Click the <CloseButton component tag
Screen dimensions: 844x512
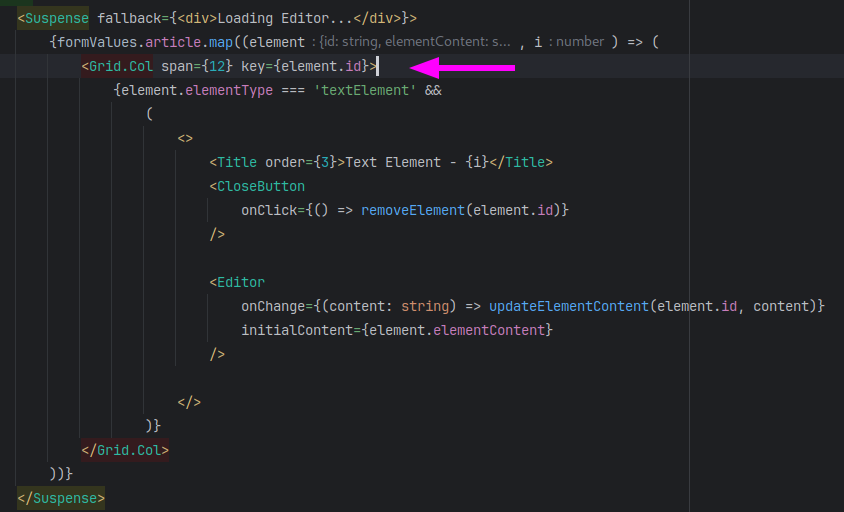click(x=257, y=186)
